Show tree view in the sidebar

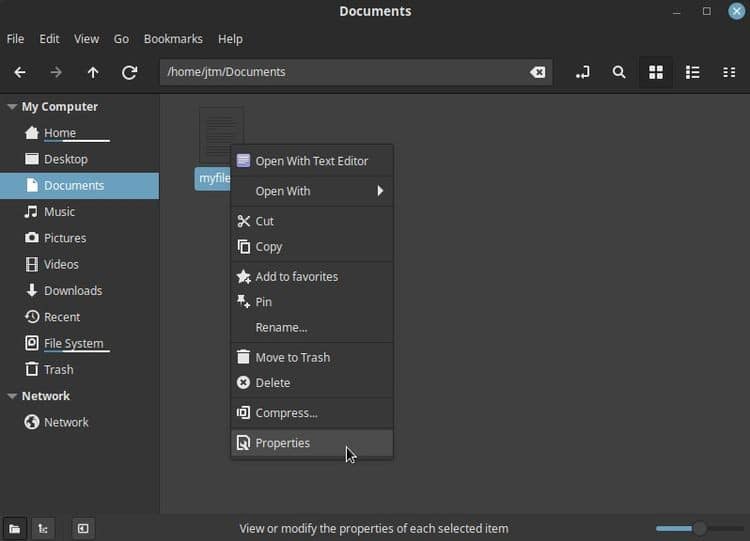(43, 529)
